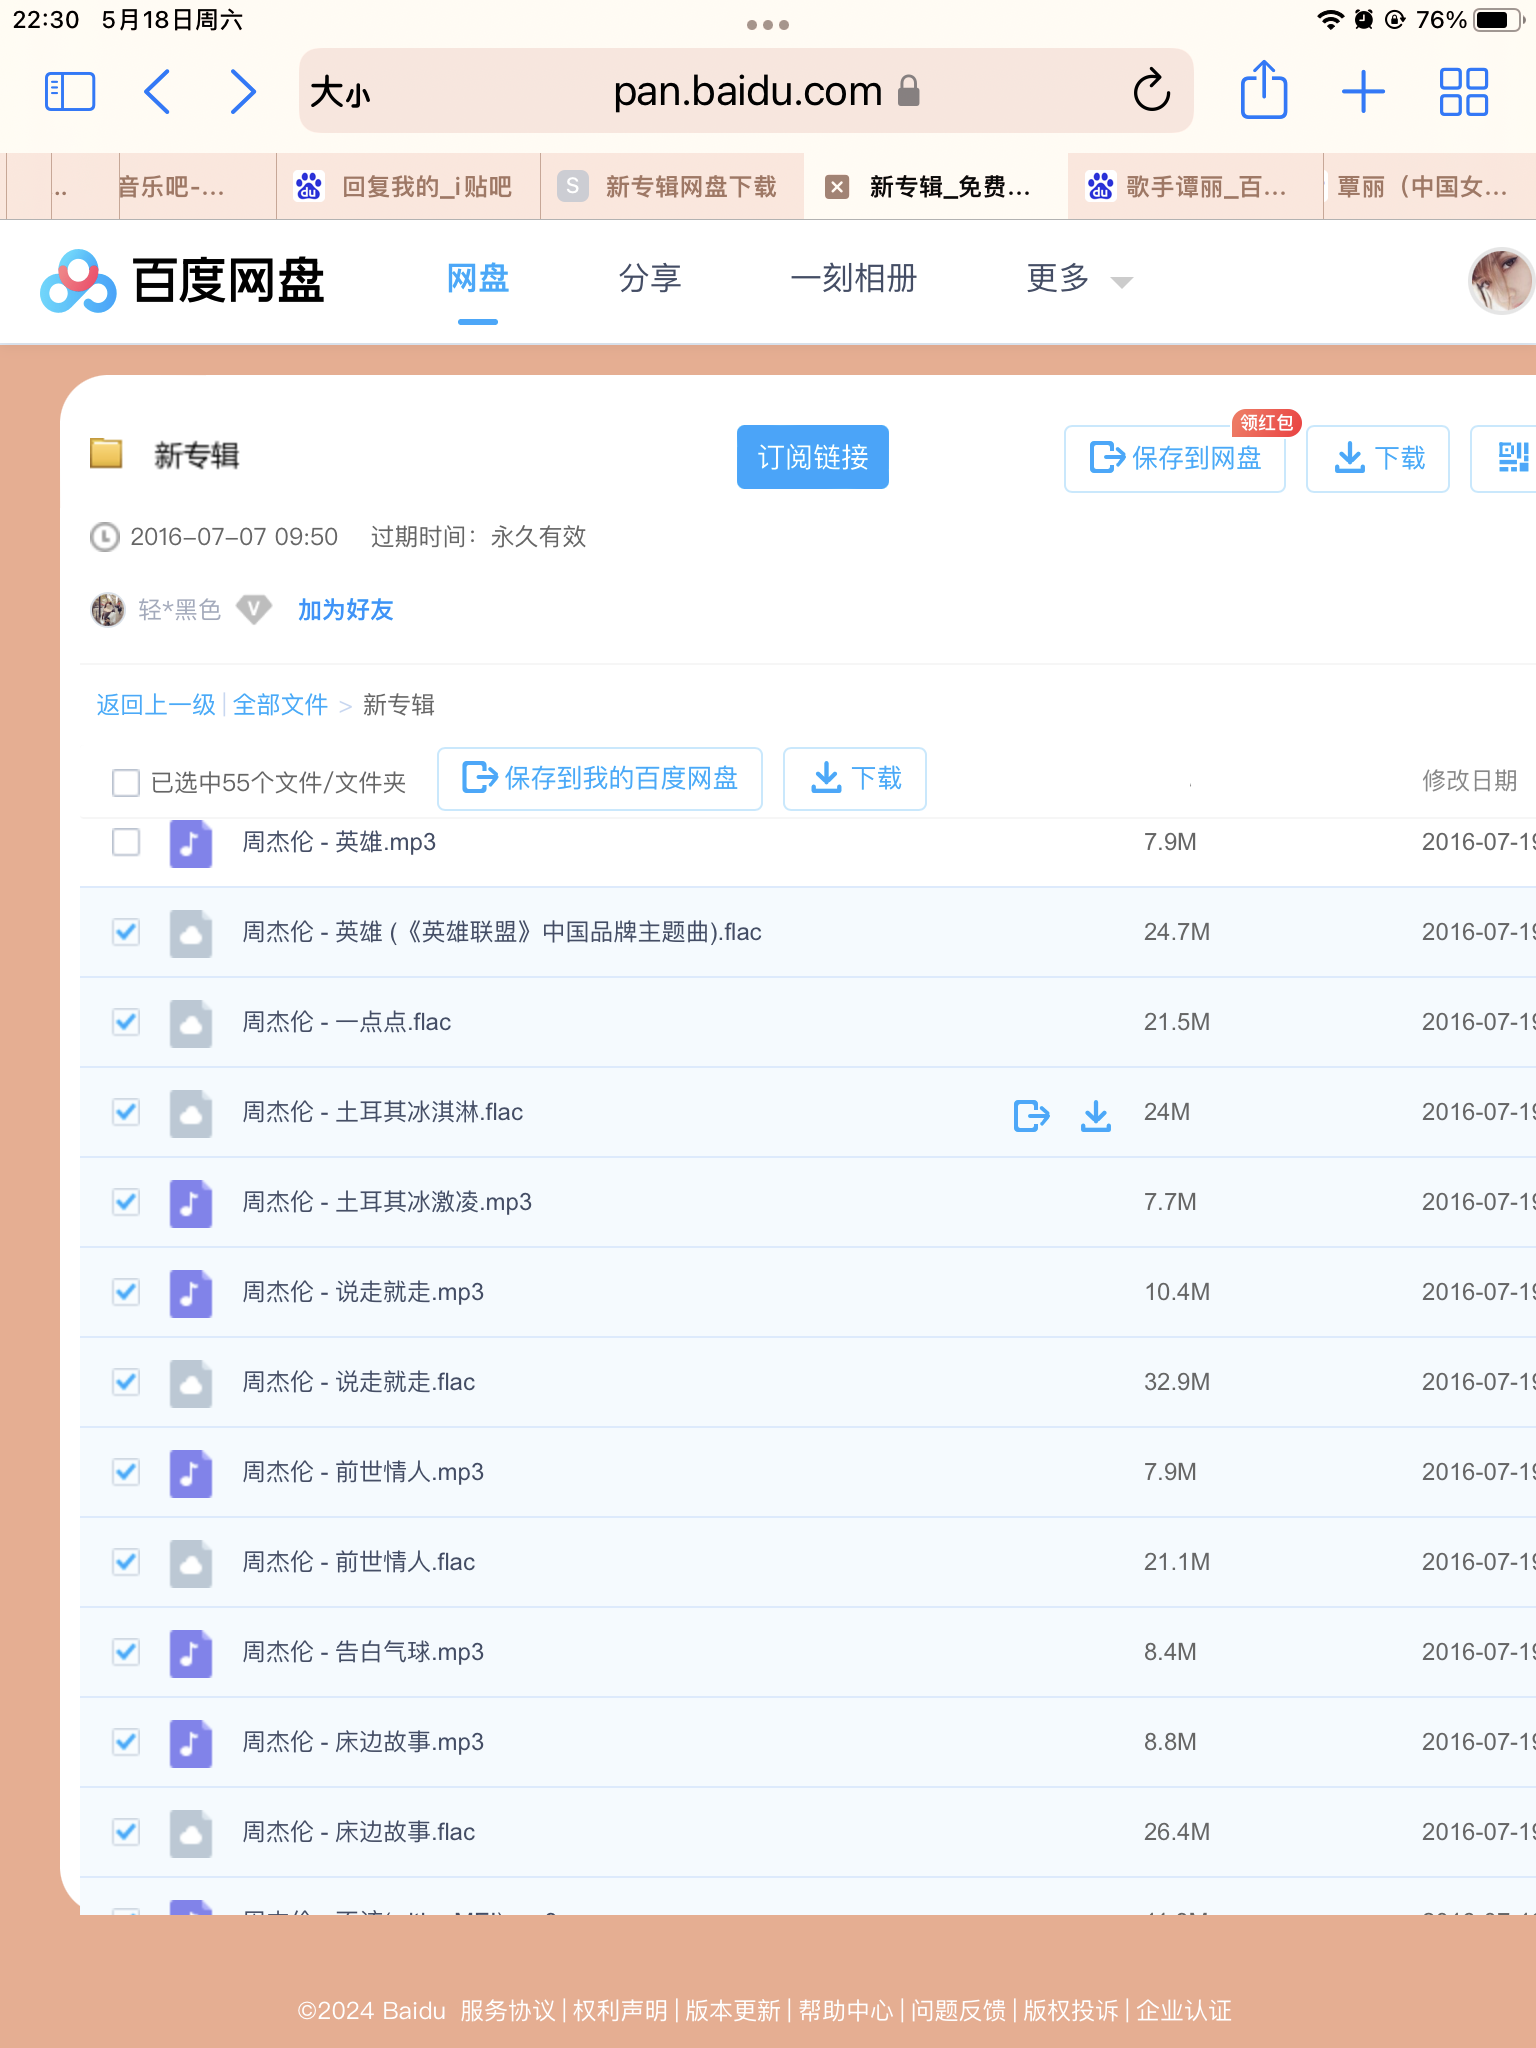
Task: Uncheck 告白气球.mp3 checkbox
Action: point(126,1652)
